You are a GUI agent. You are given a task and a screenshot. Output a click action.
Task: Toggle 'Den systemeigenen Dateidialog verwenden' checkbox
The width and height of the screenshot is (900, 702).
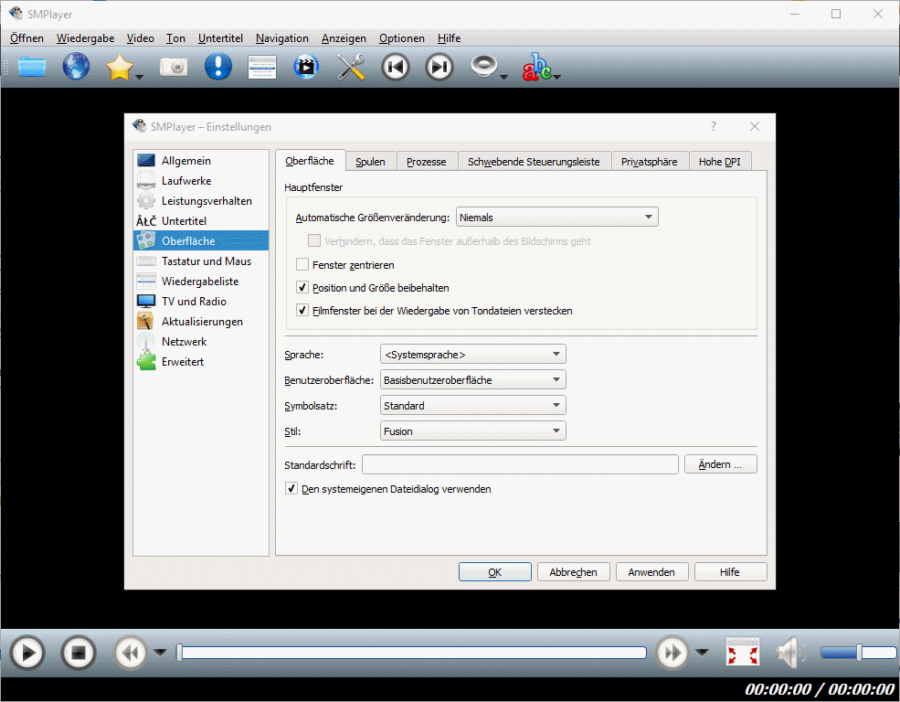point(292,489)
